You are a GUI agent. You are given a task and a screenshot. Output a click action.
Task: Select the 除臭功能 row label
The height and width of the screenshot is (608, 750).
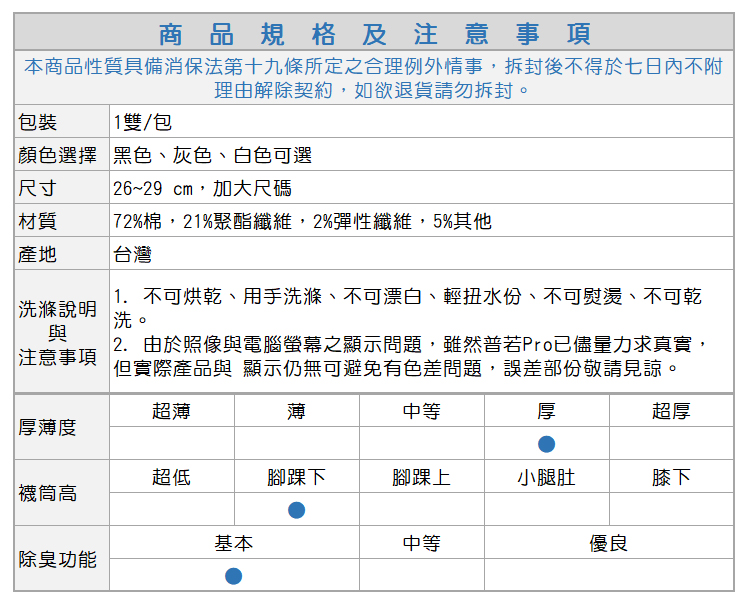pos(58,559)
